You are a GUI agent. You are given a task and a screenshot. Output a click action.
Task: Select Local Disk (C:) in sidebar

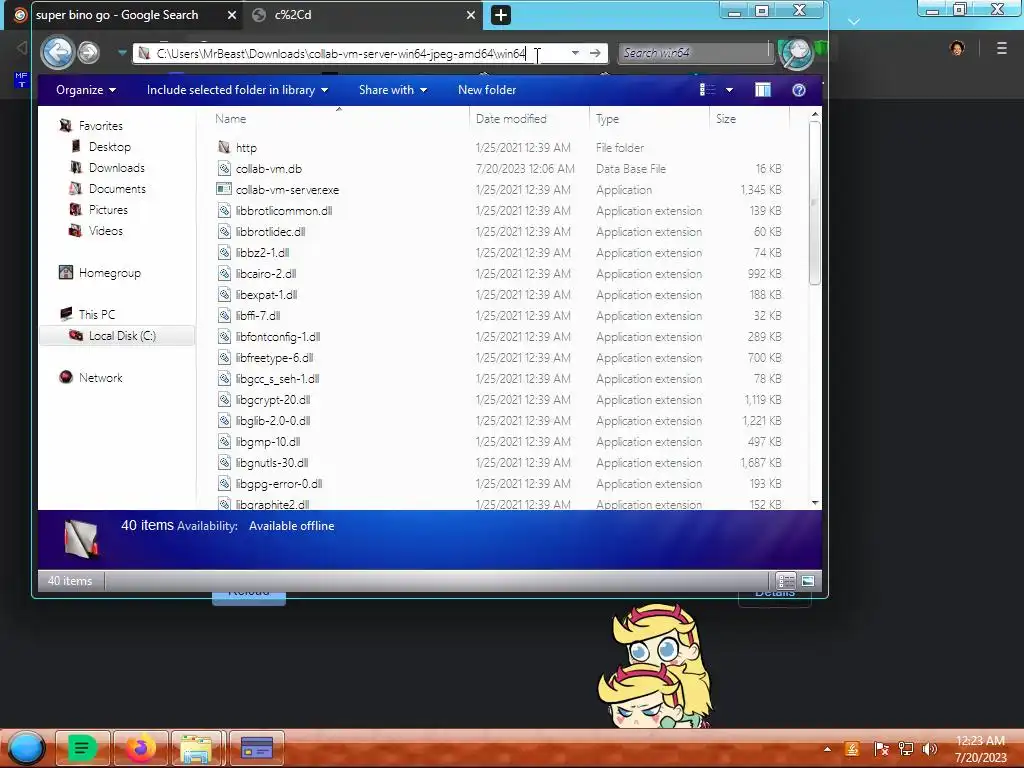click(117, 336)
